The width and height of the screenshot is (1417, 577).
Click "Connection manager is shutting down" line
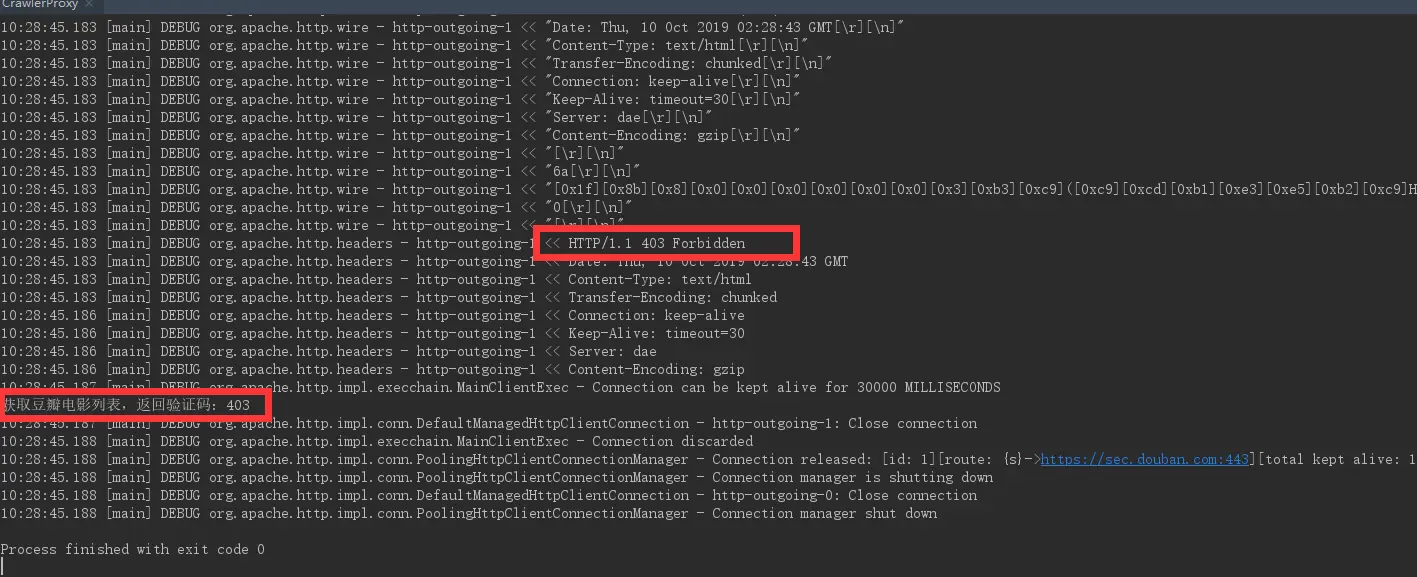(497, 477)
